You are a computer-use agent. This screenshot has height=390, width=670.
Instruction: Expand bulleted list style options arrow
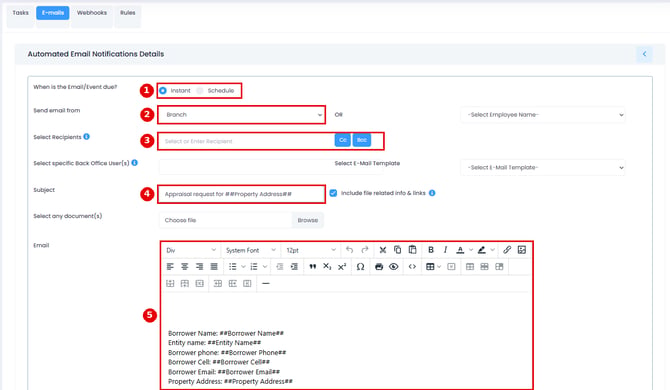click(243, 267)
